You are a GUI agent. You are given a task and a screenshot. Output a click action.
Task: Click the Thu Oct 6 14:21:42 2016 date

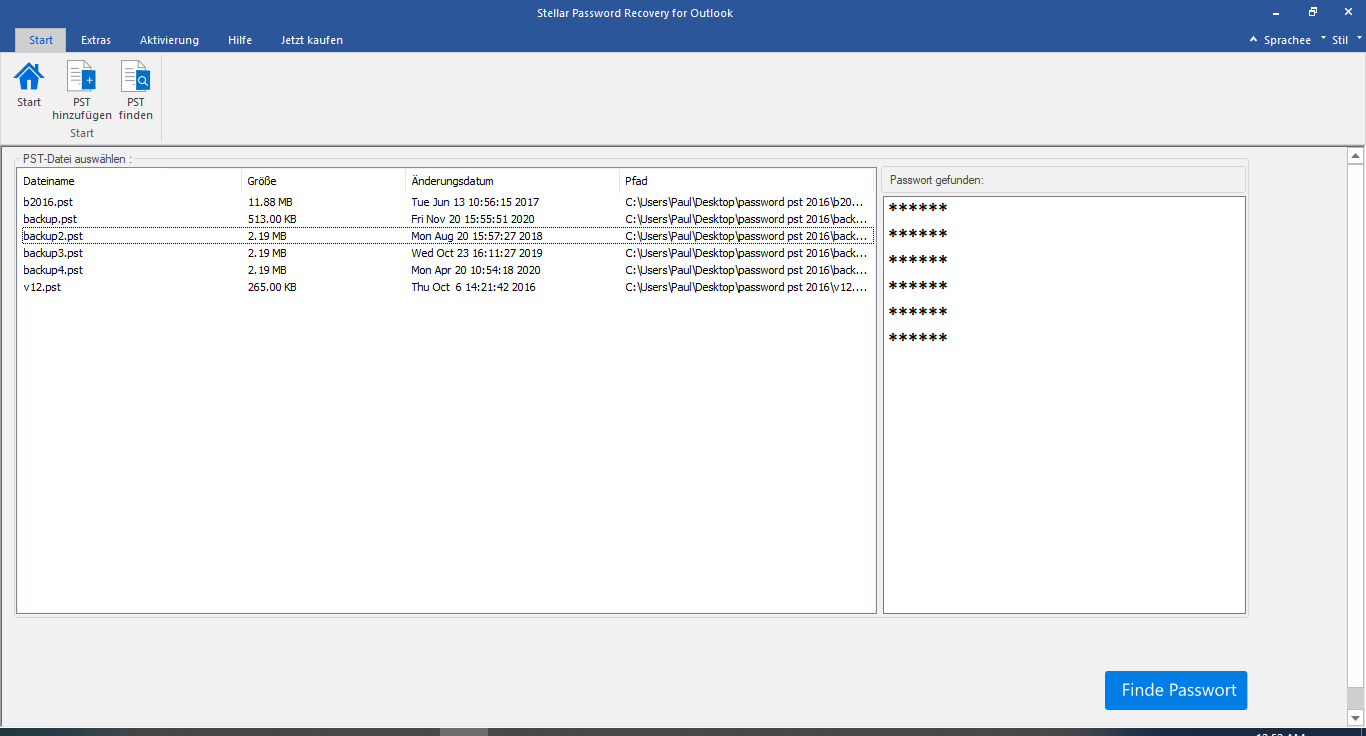tap(473, 287)
